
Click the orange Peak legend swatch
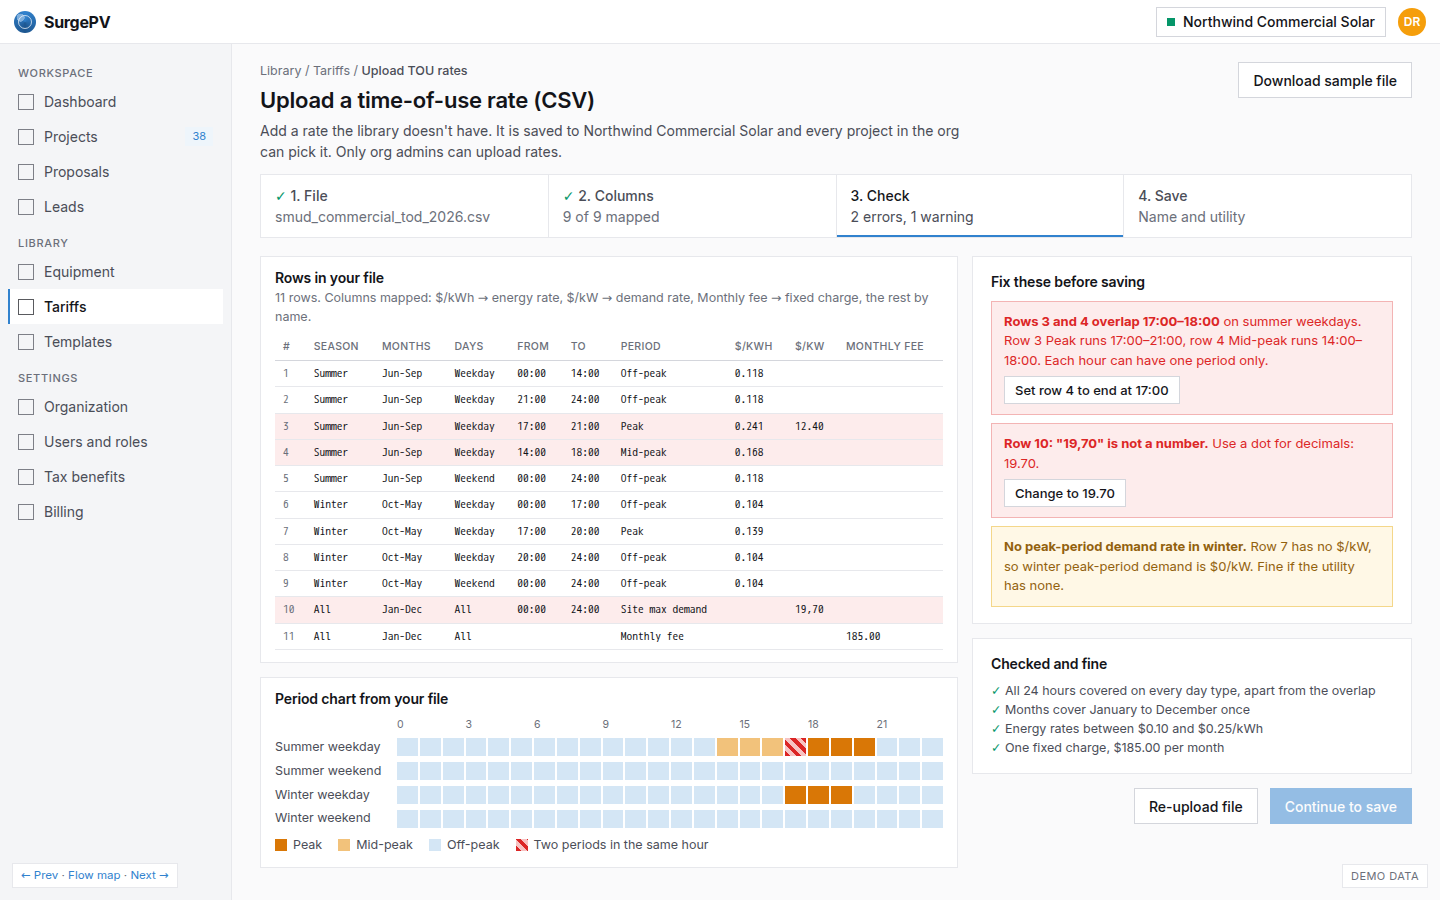(281, 845)
